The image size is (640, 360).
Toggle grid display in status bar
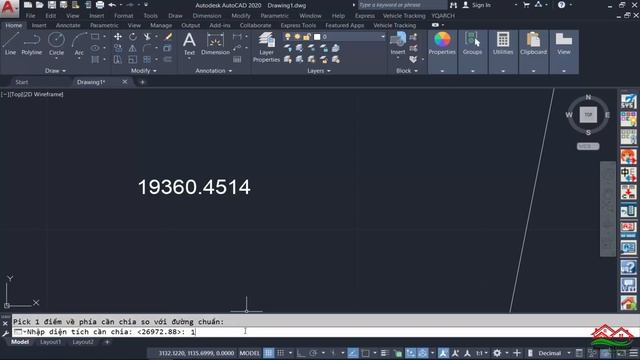click(268, 353)
